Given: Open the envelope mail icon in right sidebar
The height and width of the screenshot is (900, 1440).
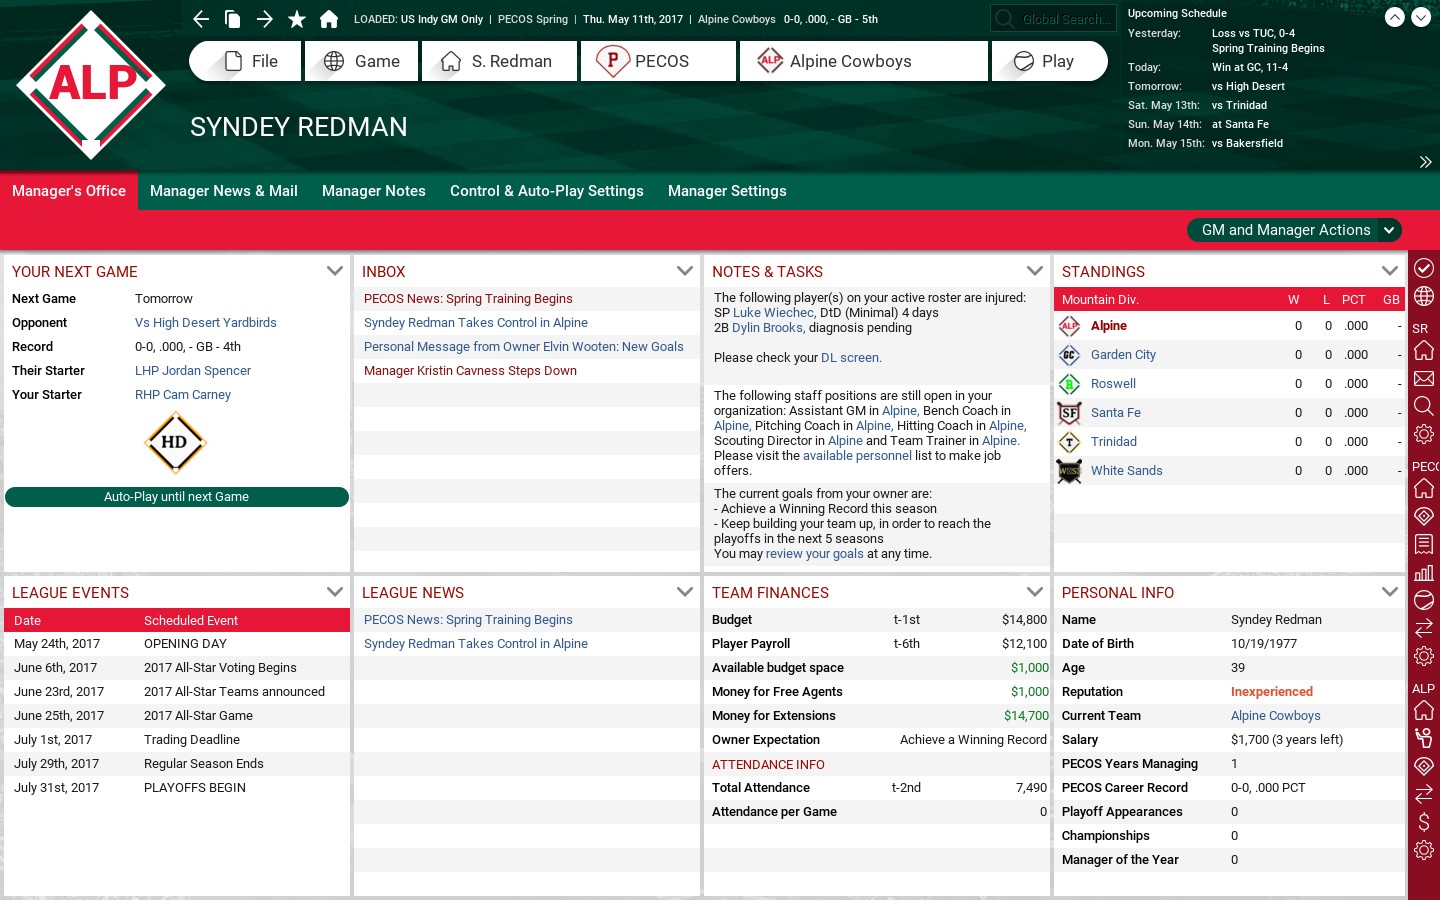Looking at the screenshot, I should click(1424, 378).
